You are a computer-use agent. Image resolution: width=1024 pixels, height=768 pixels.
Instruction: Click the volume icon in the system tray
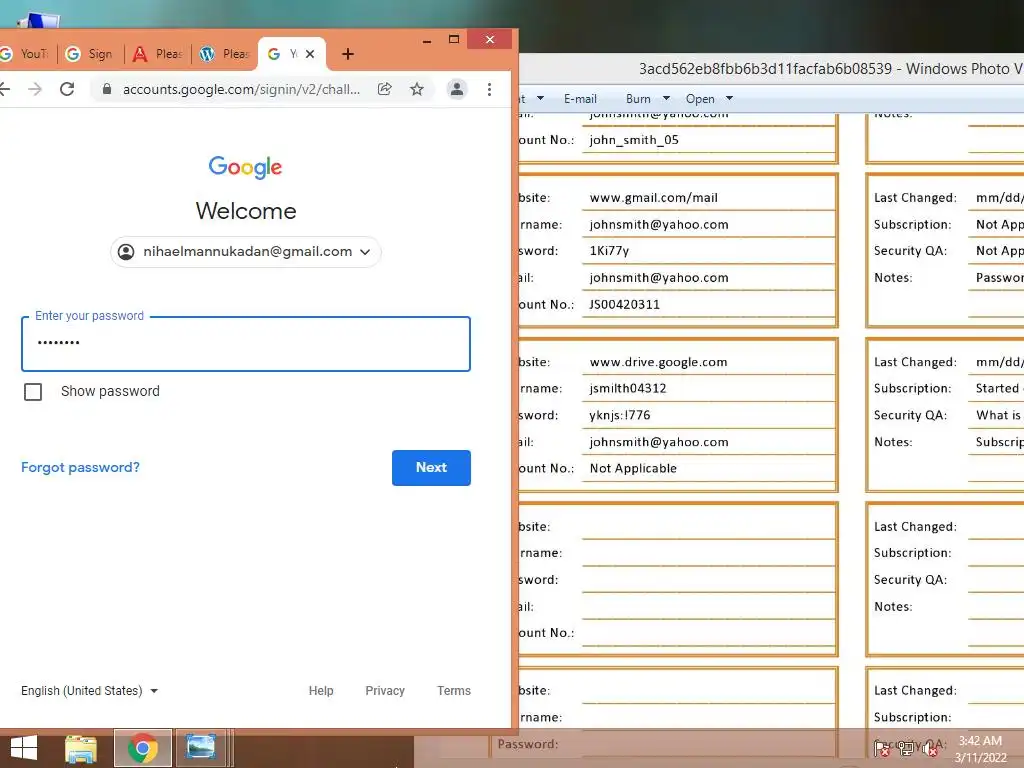tap(929, 748)
